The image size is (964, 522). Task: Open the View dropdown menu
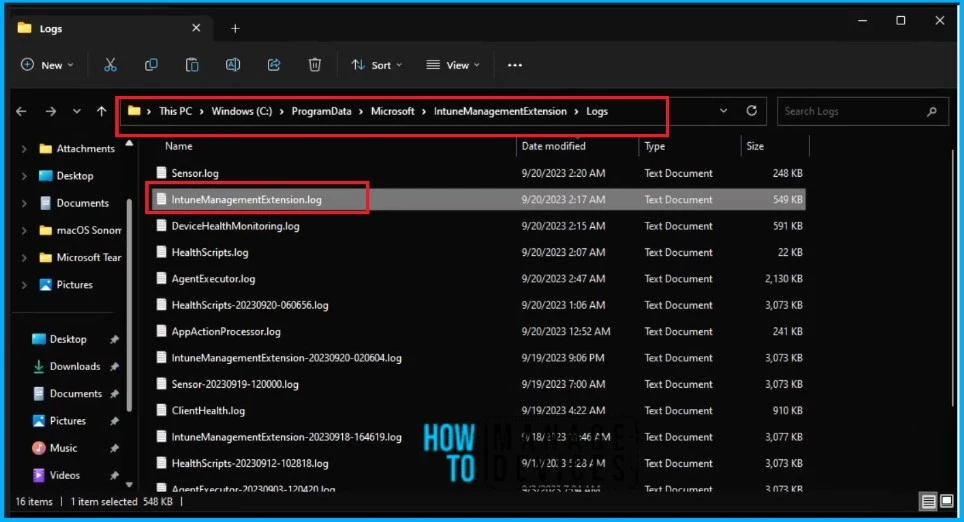tap(453, 65)
